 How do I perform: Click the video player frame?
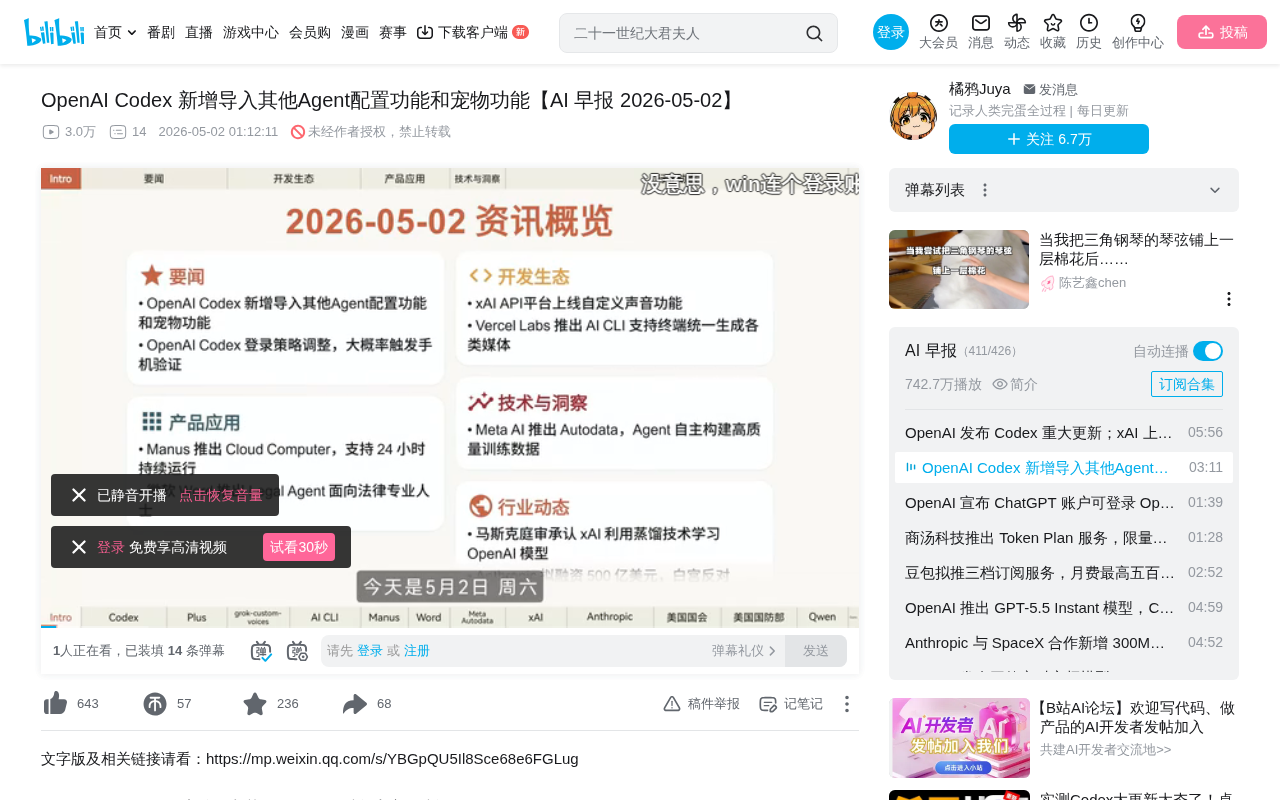[450, 397]
